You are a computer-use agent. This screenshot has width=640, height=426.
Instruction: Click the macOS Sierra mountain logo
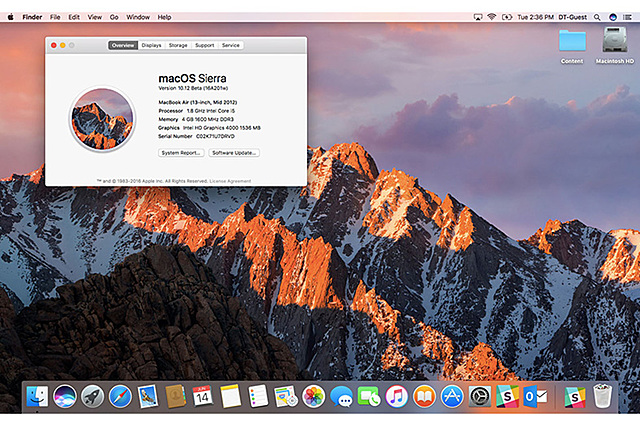click(102, 119)
